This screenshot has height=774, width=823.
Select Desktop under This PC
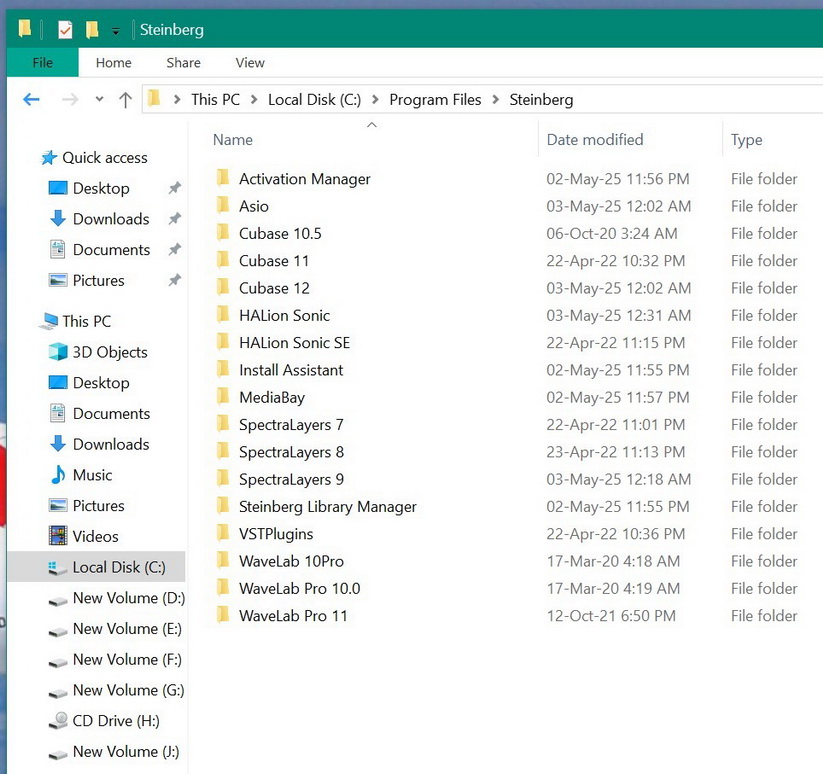[x=101, y=383]
